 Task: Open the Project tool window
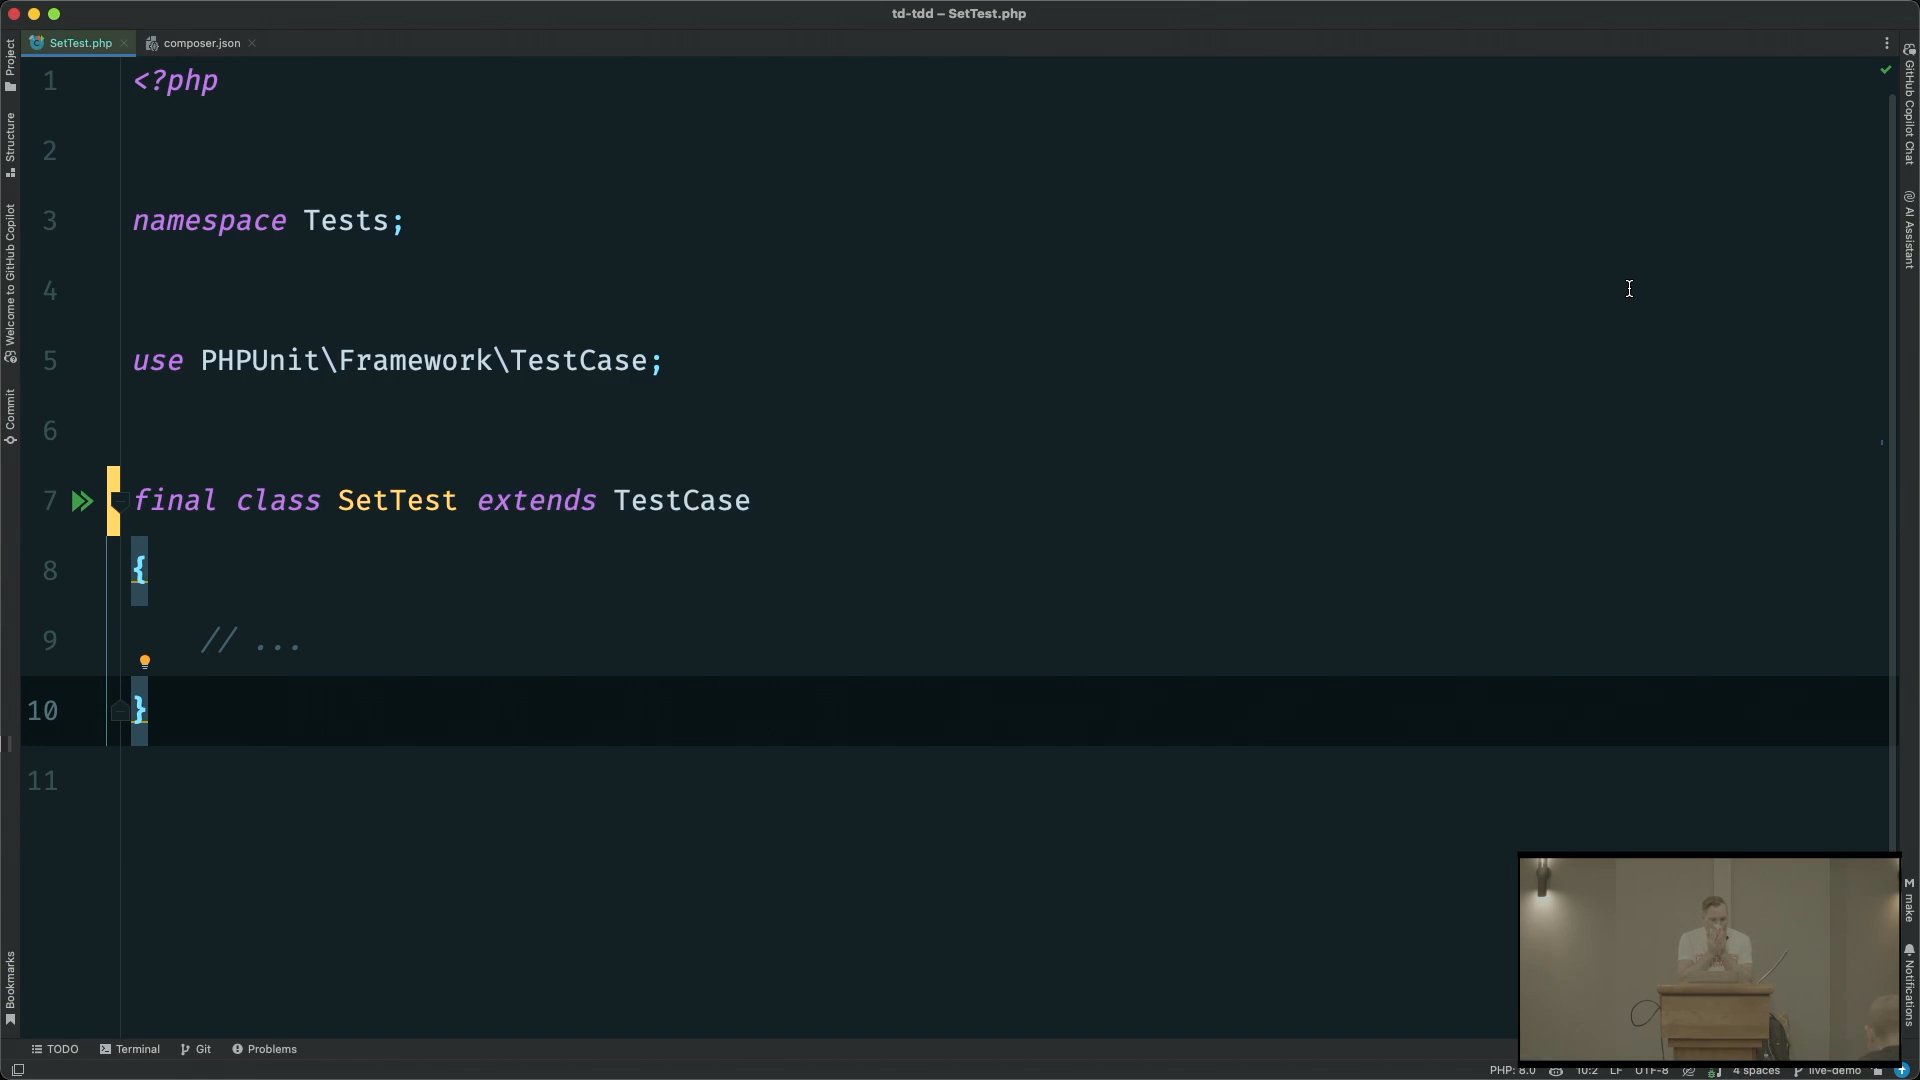pyautogui.click(x=10, y=64)
